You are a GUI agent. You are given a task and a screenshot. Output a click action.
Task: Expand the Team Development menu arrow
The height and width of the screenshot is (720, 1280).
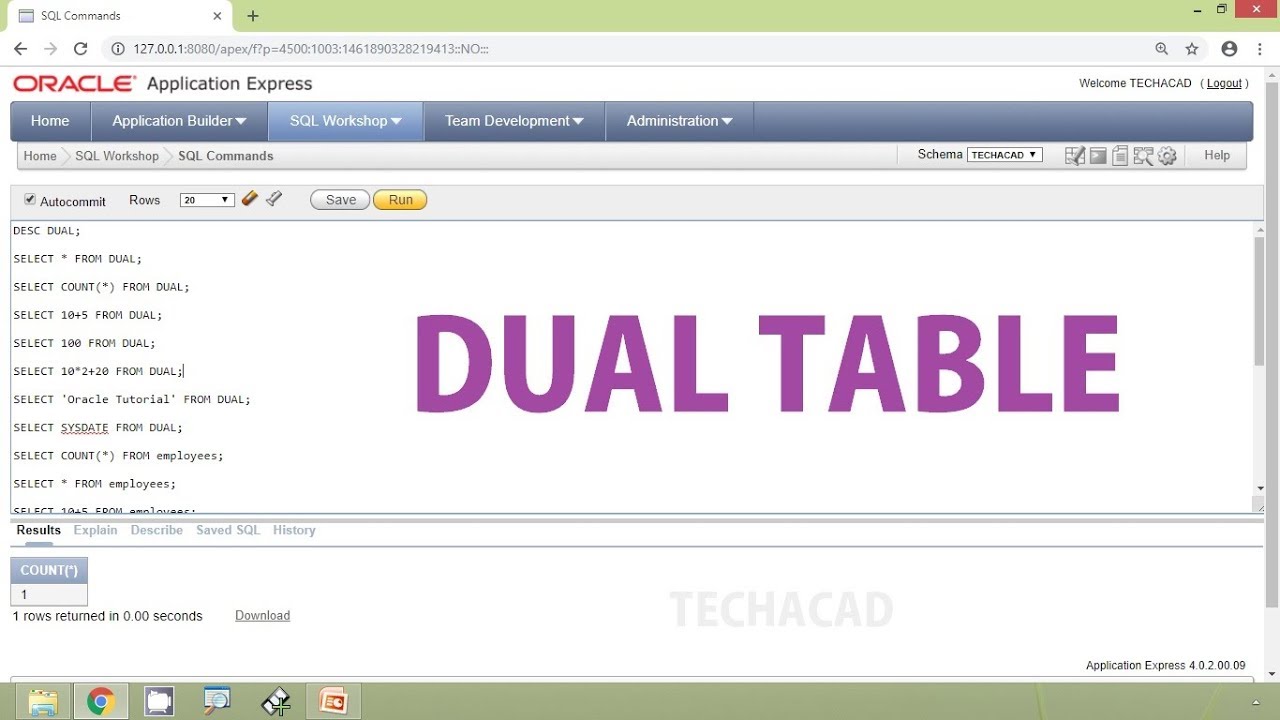pos(578,121)
